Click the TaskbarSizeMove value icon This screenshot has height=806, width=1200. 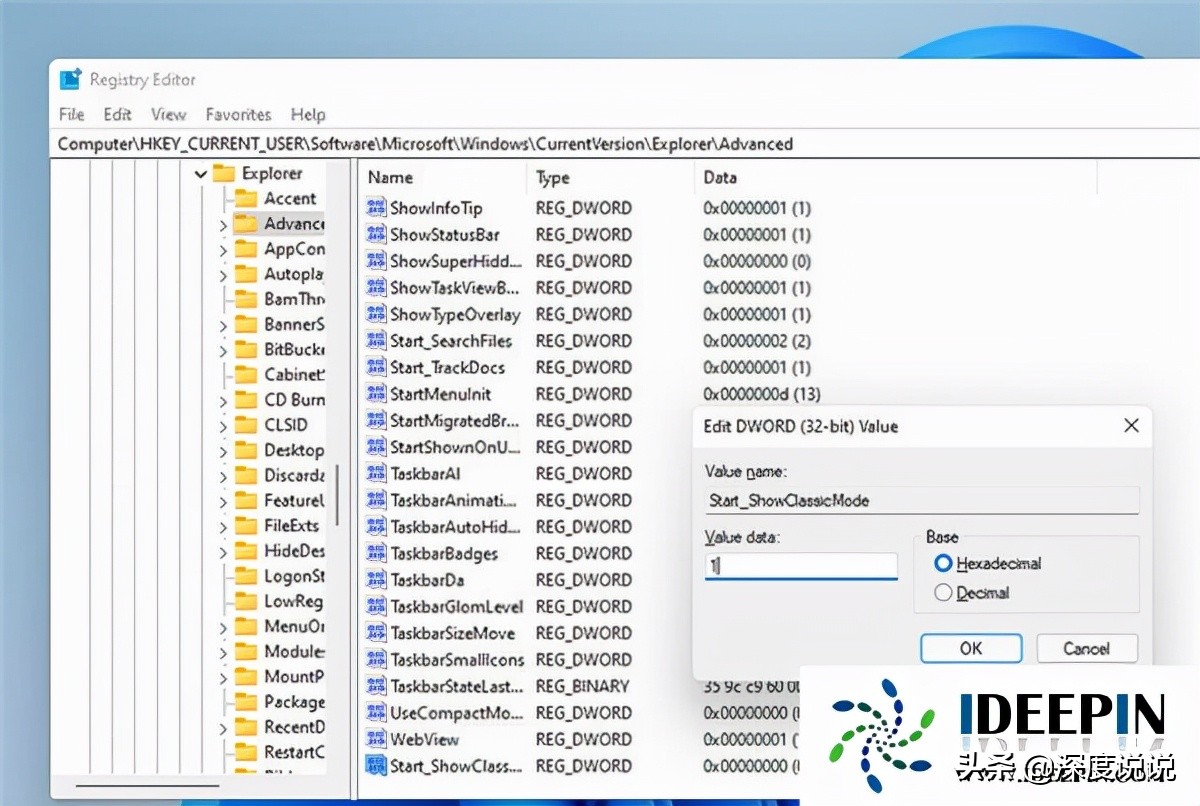(x=376, y=633)
